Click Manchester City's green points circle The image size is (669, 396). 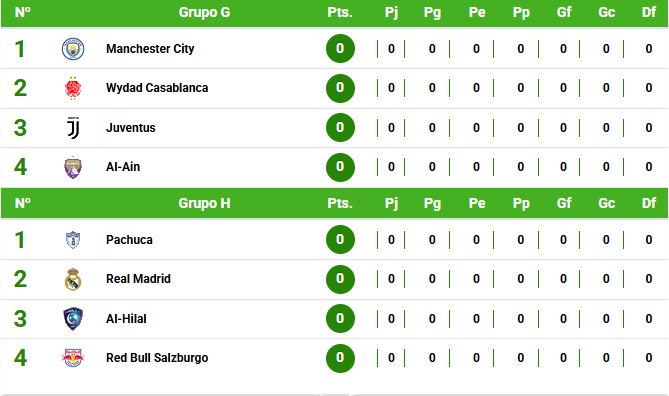(x=340, y=49)
